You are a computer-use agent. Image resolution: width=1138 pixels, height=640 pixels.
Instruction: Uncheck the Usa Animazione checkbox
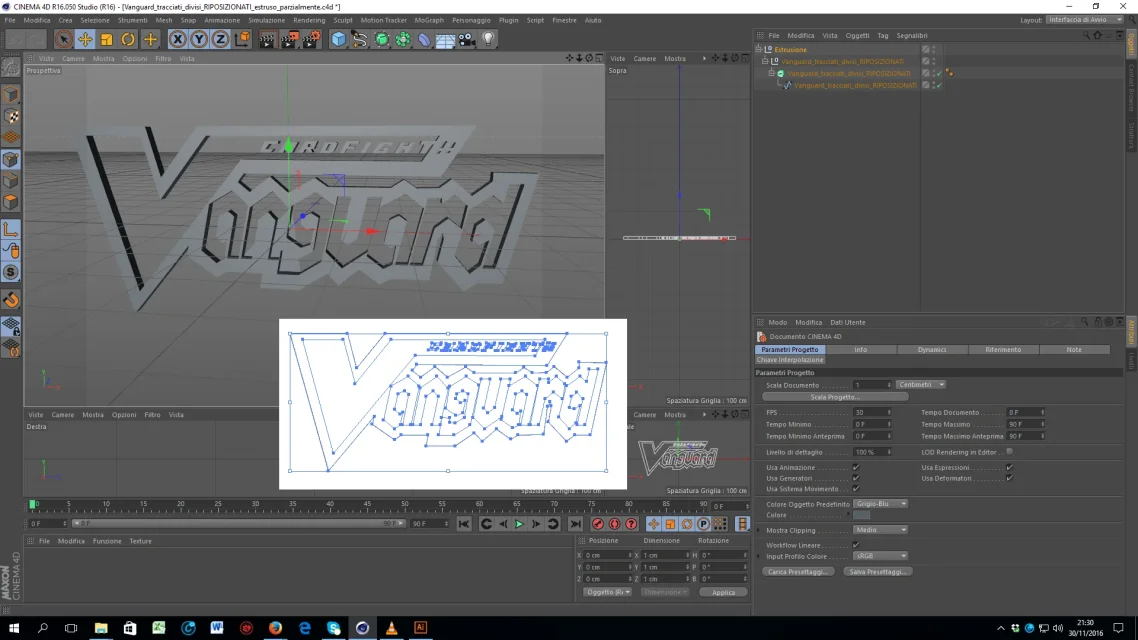point(856,467)
